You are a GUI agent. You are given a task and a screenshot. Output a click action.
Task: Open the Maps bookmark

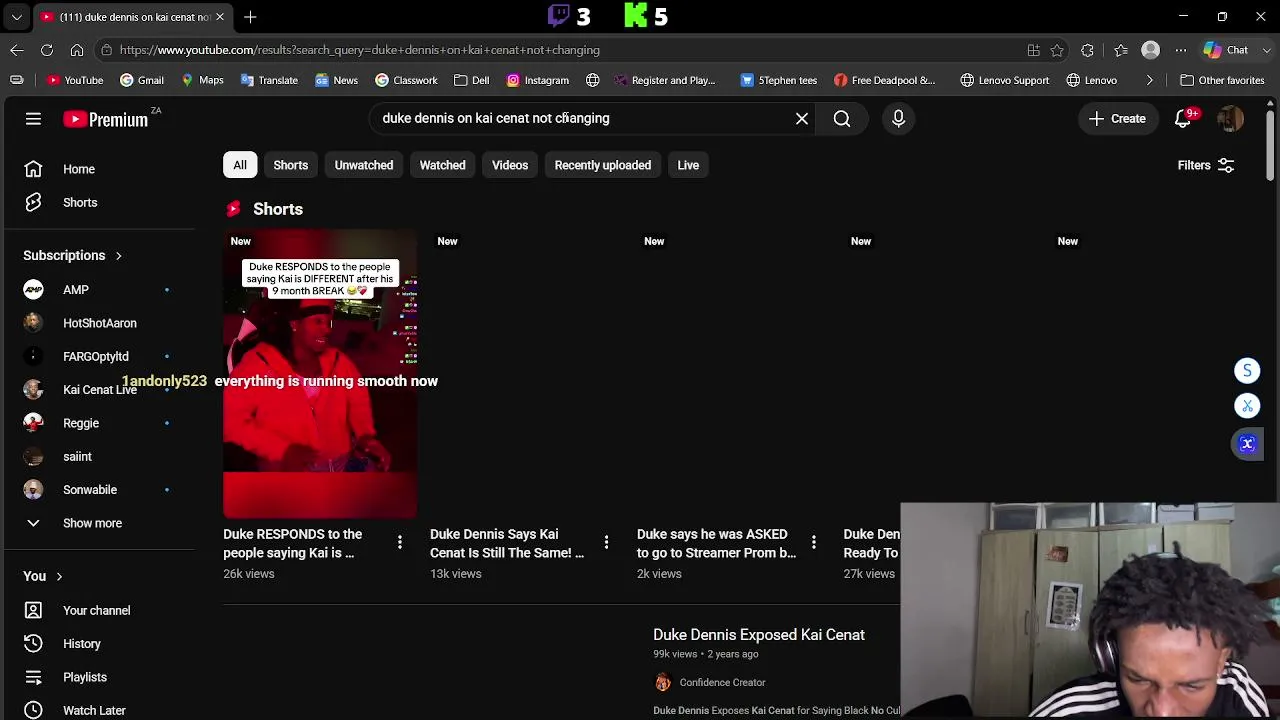202,80
